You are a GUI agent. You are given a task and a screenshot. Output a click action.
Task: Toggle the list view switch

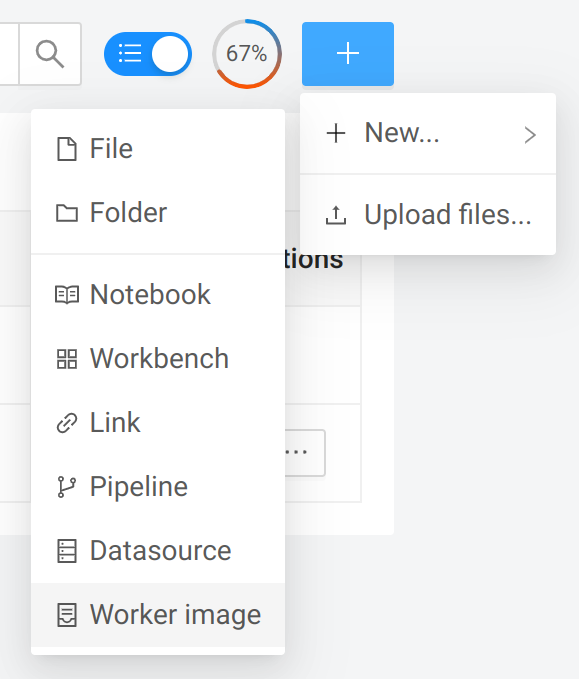click(148, 54)
